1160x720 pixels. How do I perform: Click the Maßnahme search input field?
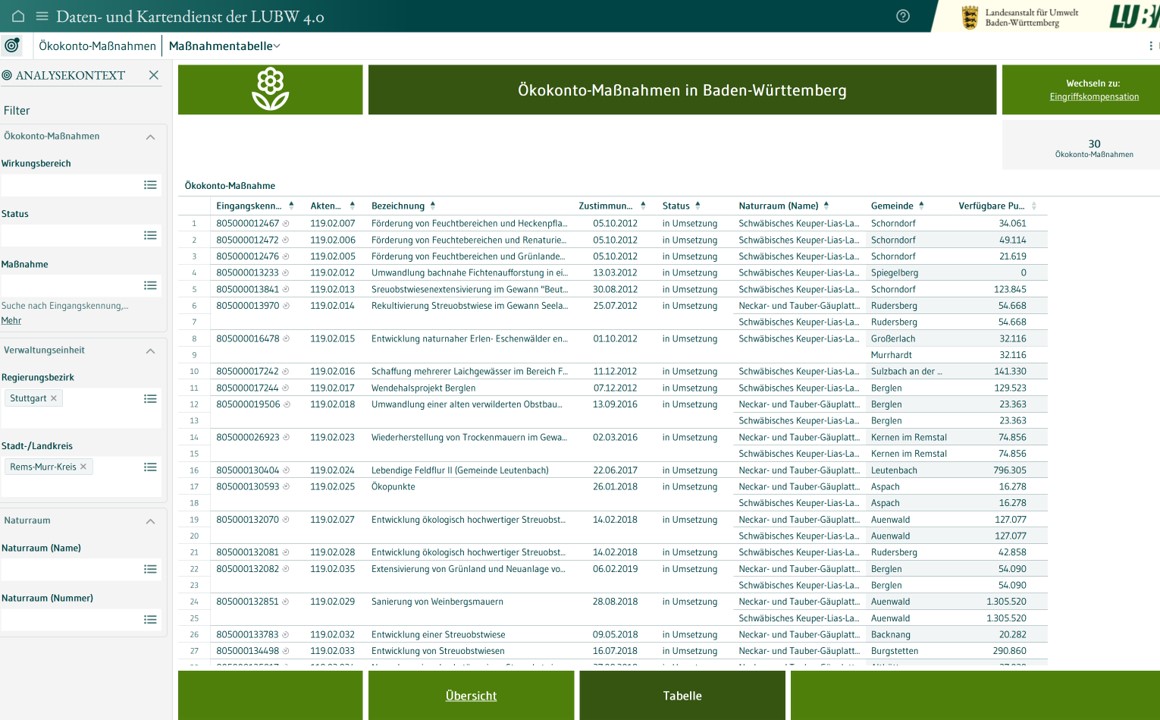click(71, 286)
